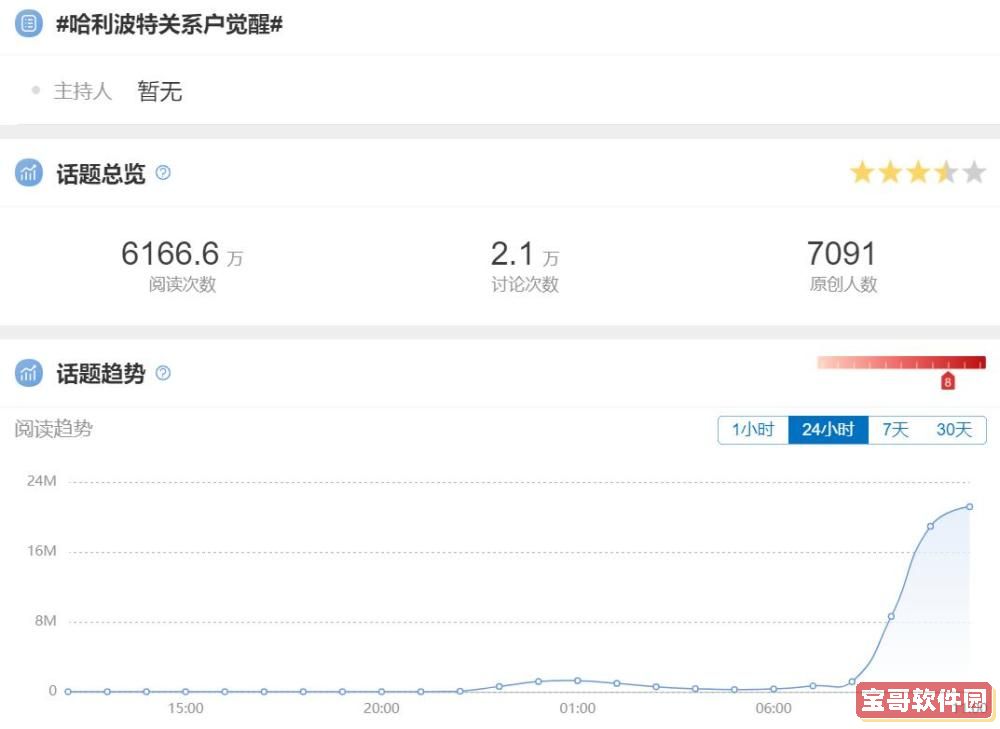Click the 06:00 x-axis label
The image size is (1000, 729).
click(x=774, y=708)
